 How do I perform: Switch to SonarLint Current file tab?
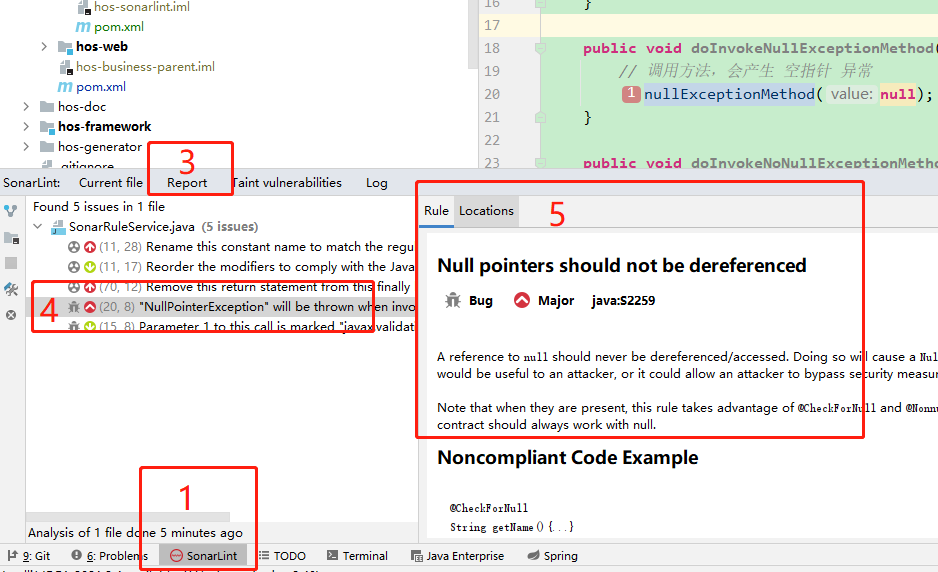click(111, 182)
